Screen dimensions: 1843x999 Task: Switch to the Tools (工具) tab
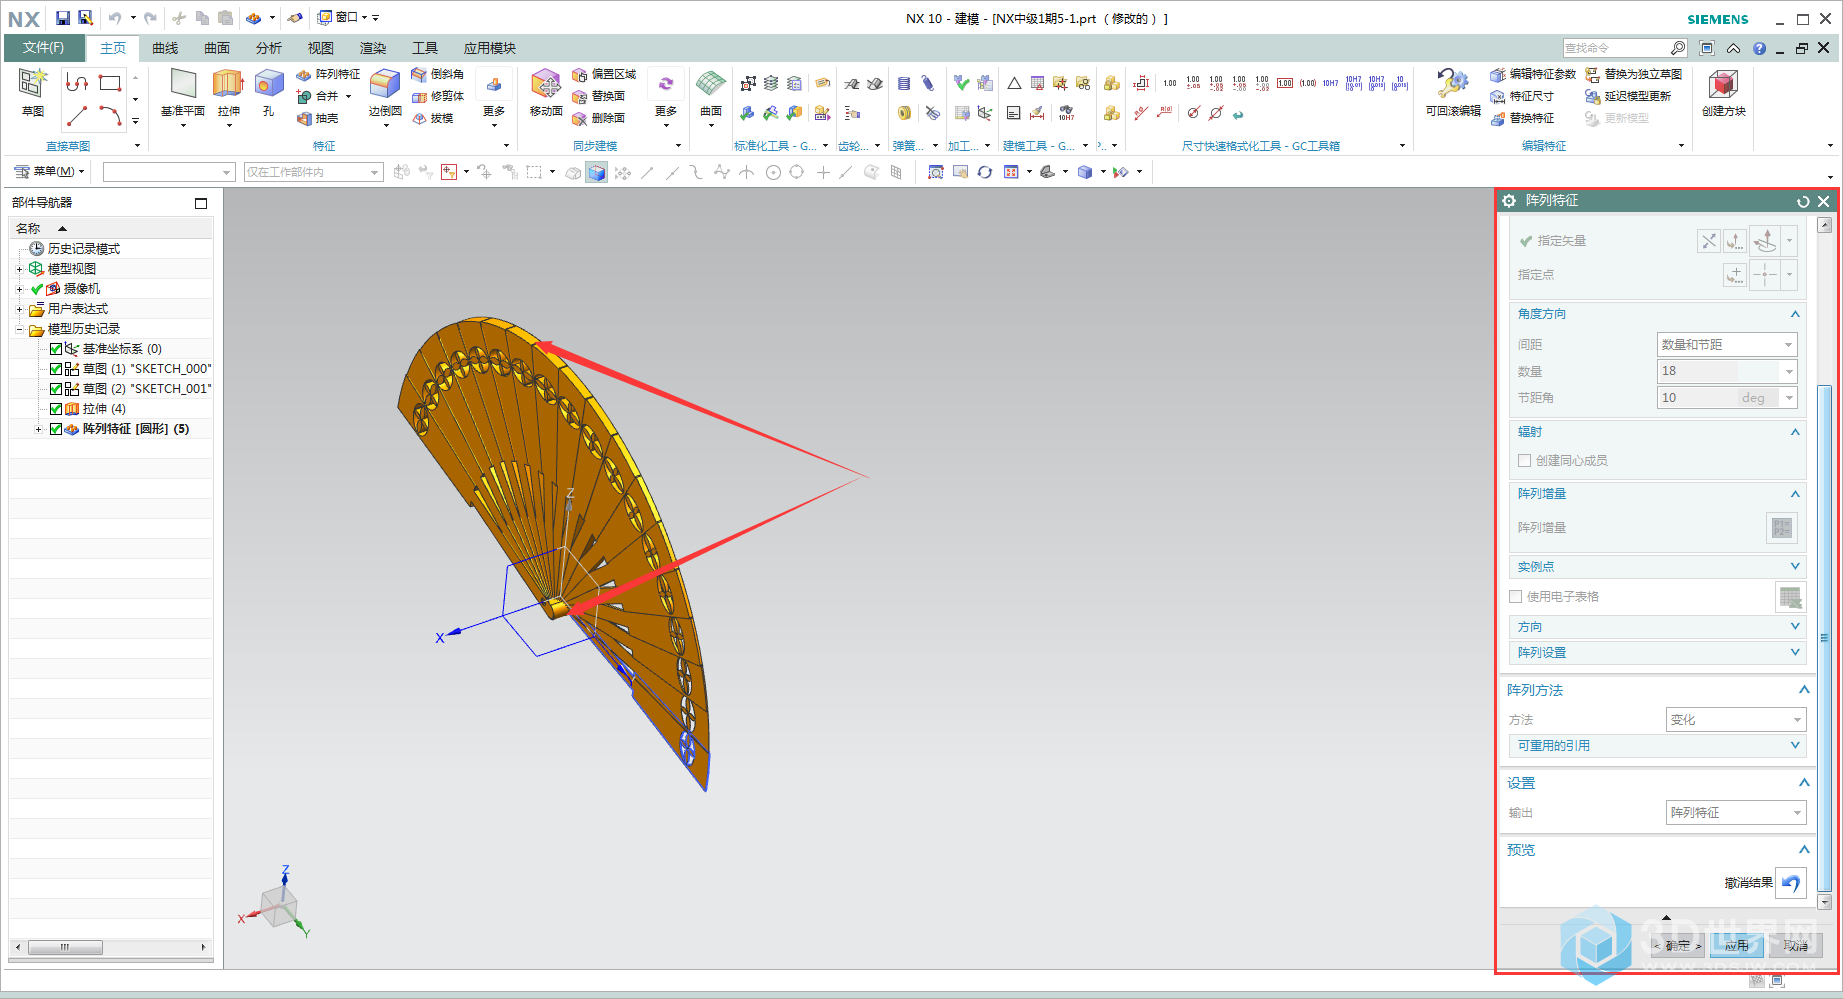(x=425, y=48)
